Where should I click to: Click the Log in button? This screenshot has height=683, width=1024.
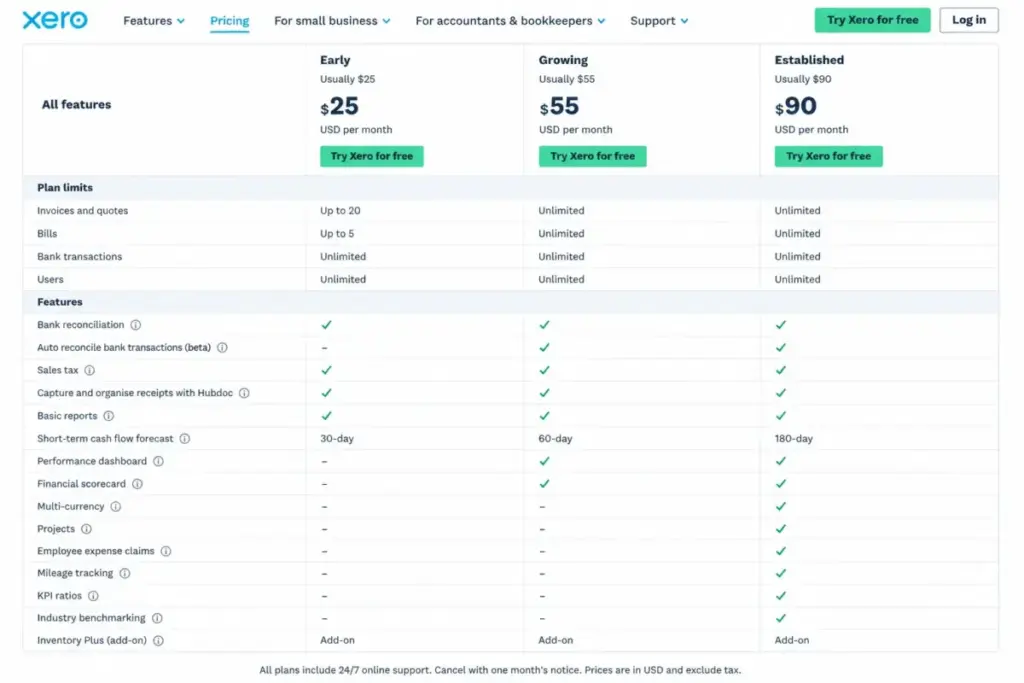click(968, 20)
